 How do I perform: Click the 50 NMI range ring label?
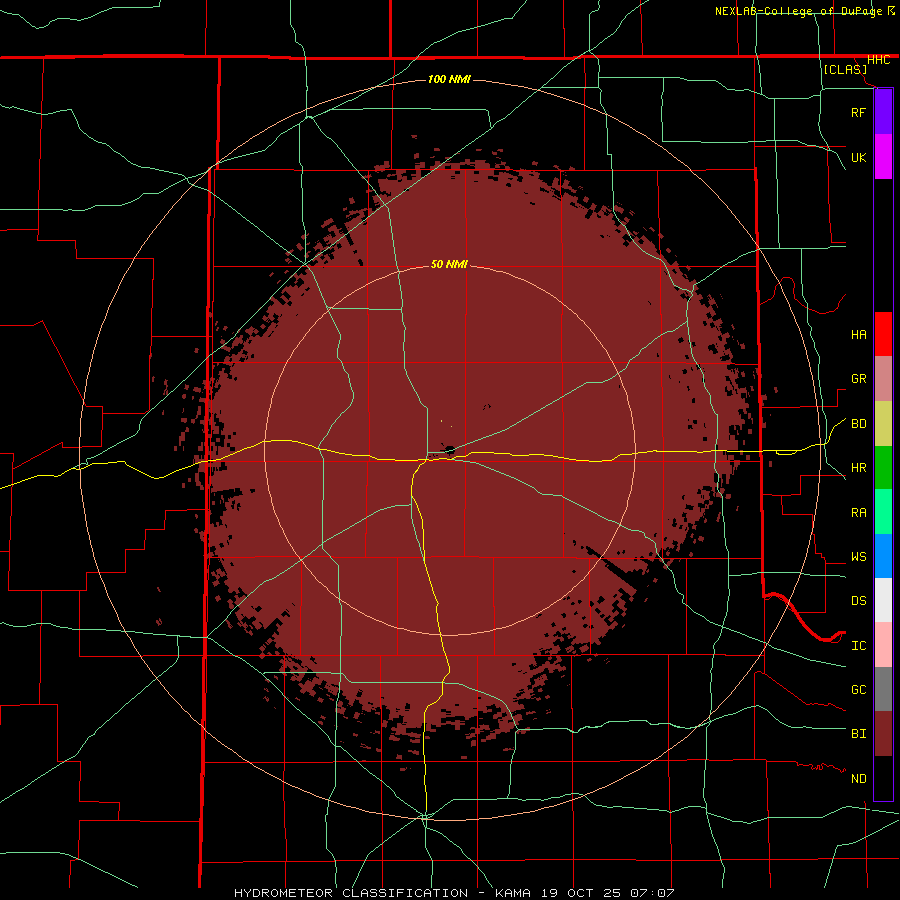tap(449, 264)
